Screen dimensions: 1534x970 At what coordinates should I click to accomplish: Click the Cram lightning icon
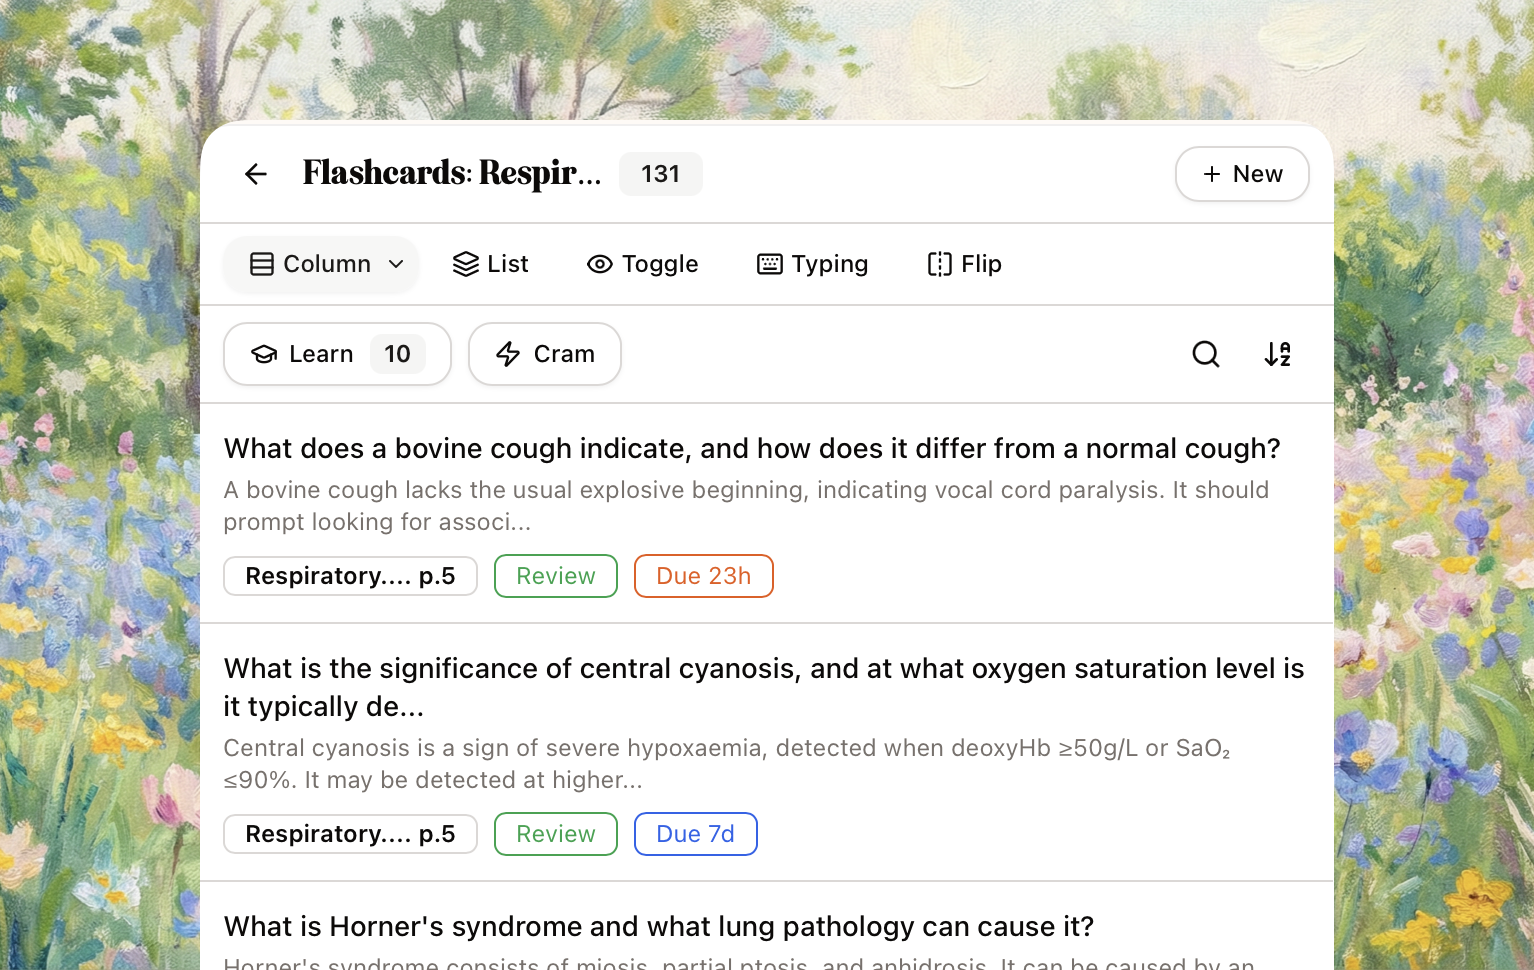point(509,354)
